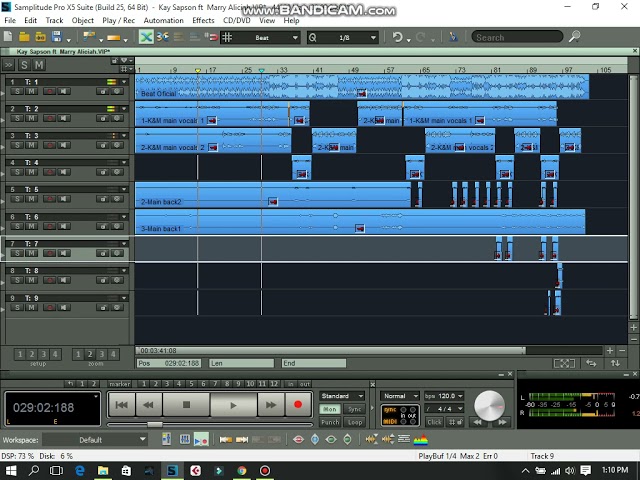
Task: Create a new project with the New icon
Action: tap(8, 37)
